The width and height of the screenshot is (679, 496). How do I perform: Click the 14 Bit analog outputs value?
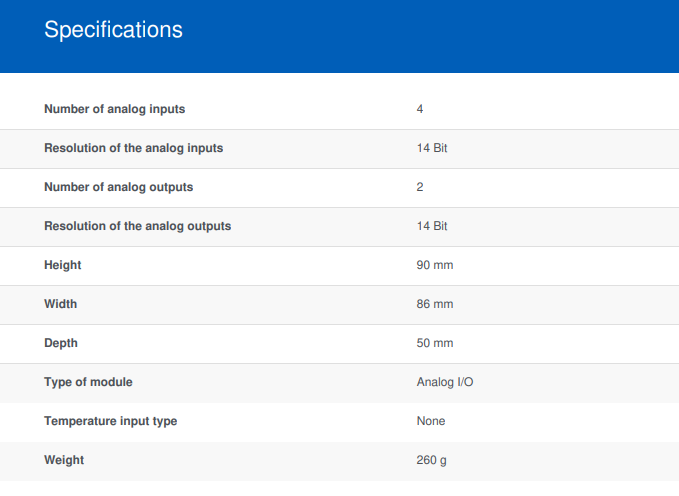tap(432, 226)
